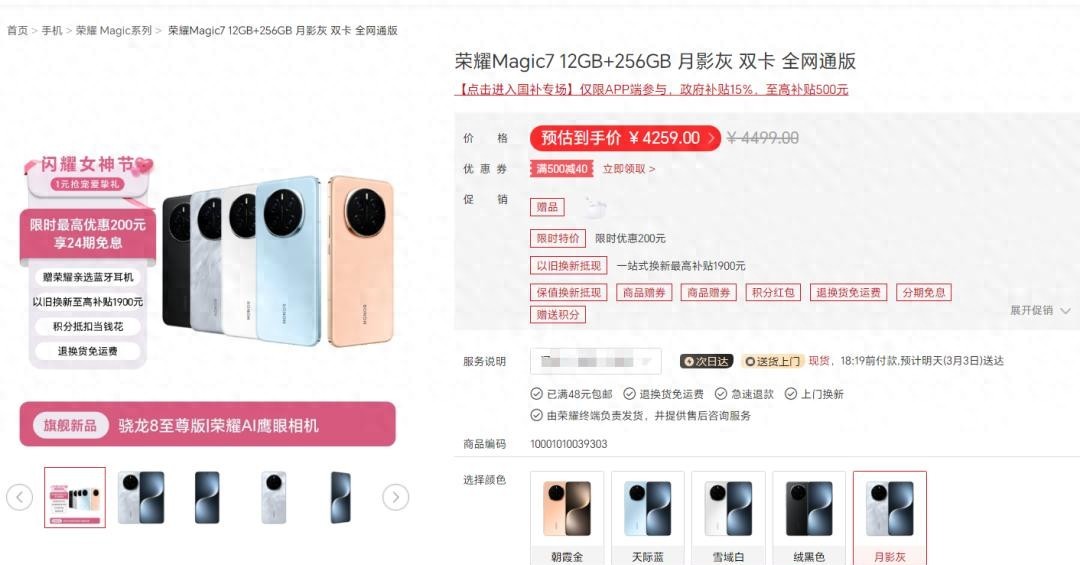Viewport: 1080px width, 565px height.
Task: Click the 次日达 delivery badge
Action: tap(706, 361)
